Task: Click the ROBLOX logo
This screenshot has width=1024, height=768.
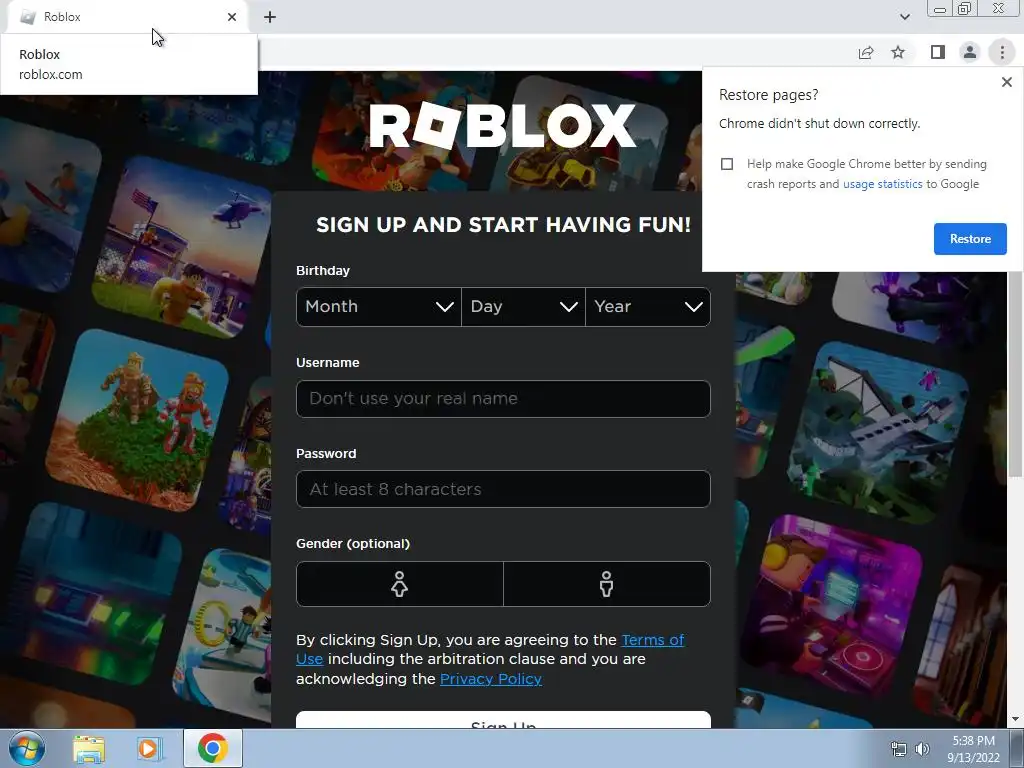Action: (x=503, y=125)
